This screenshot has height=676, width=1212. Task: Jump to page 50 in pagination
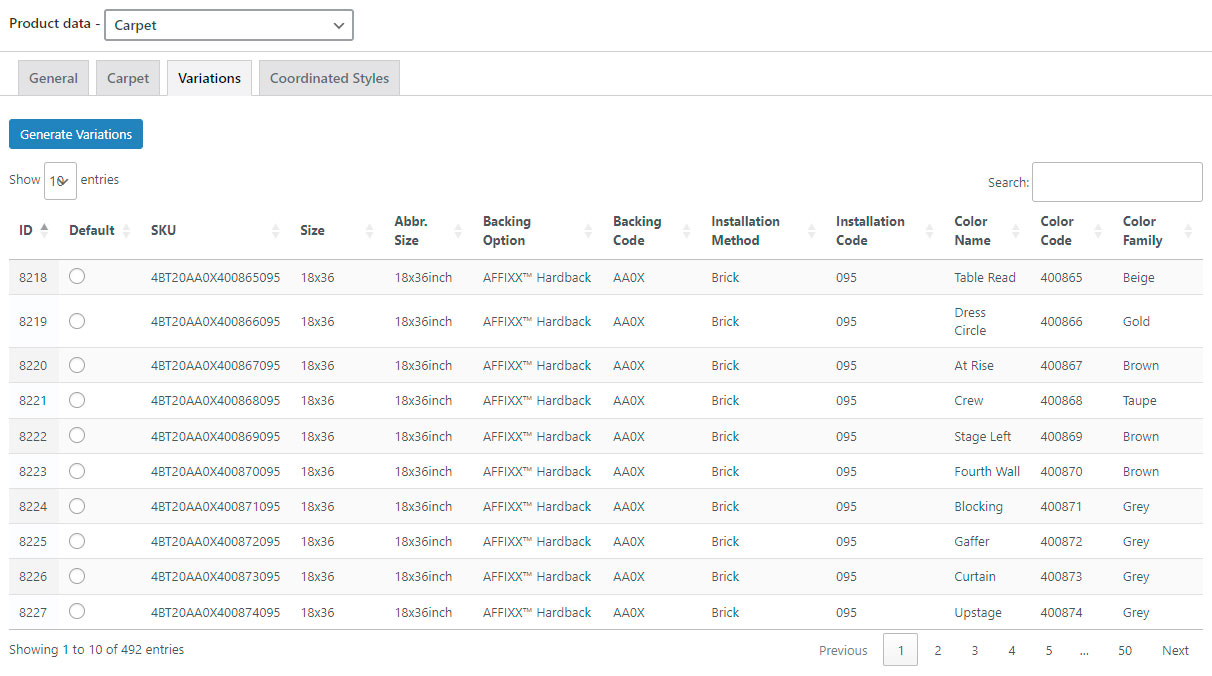tap(1125, 650)
